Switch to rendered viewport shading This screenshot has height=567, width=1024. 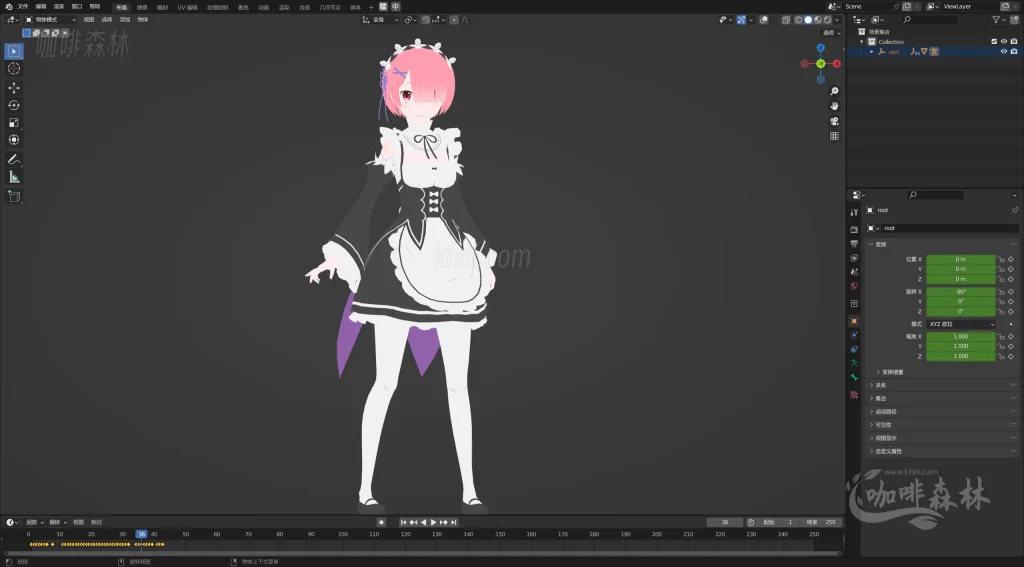coord(827,20)
